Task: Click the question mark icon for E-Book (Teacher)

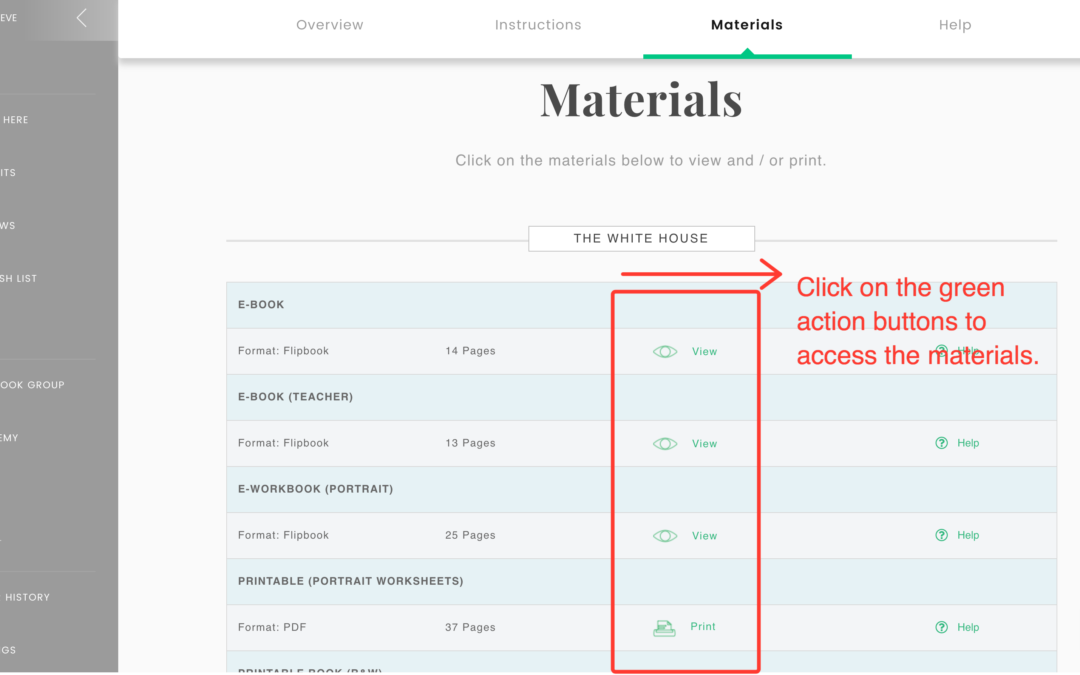Action: coord(941,443)
